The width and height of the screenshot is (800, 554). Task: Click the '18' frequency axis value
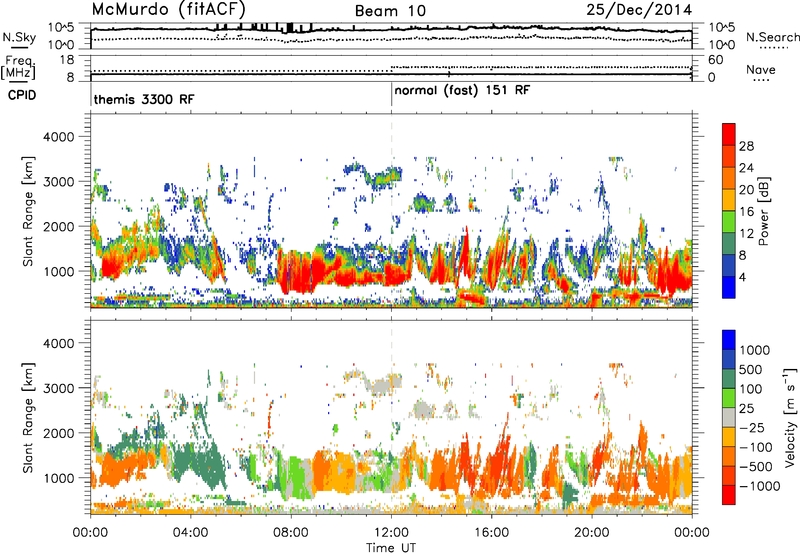67,60
